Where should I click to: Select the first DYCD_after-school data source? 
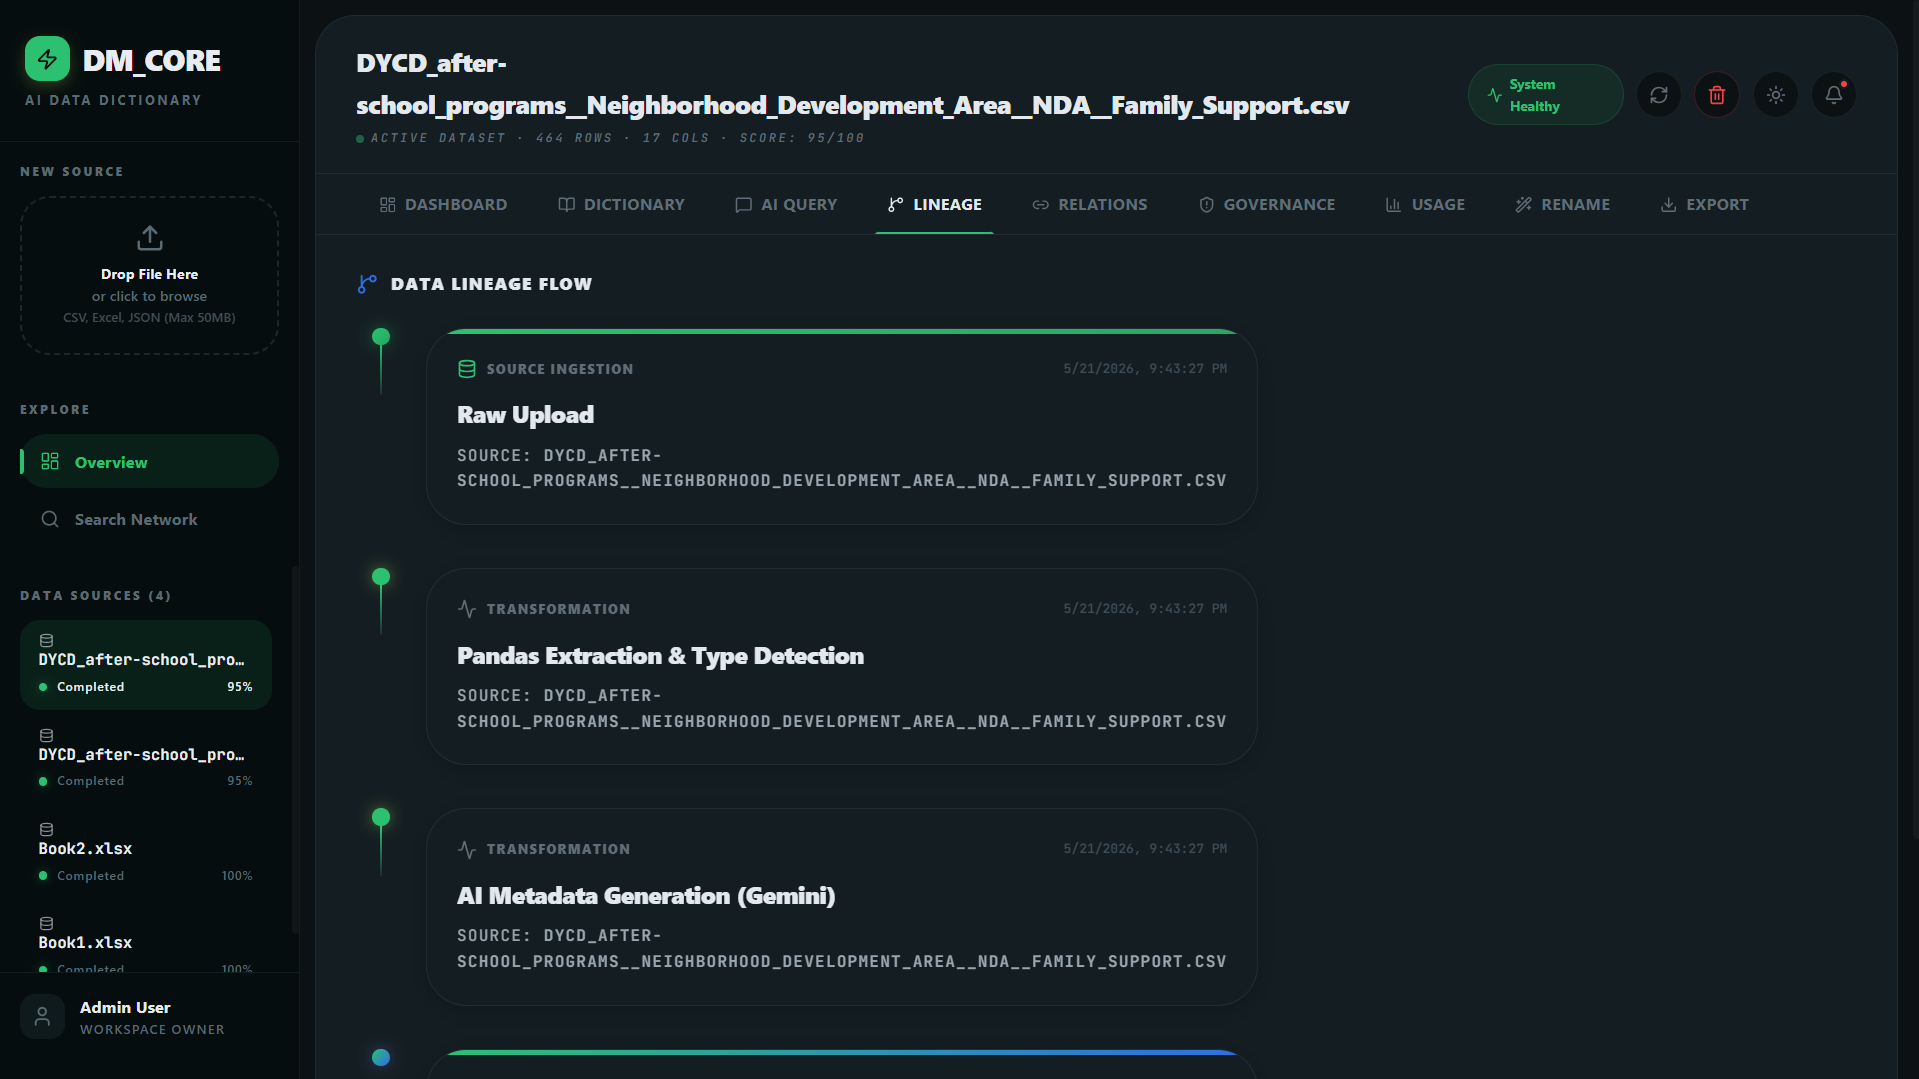[x=146, y=665]
